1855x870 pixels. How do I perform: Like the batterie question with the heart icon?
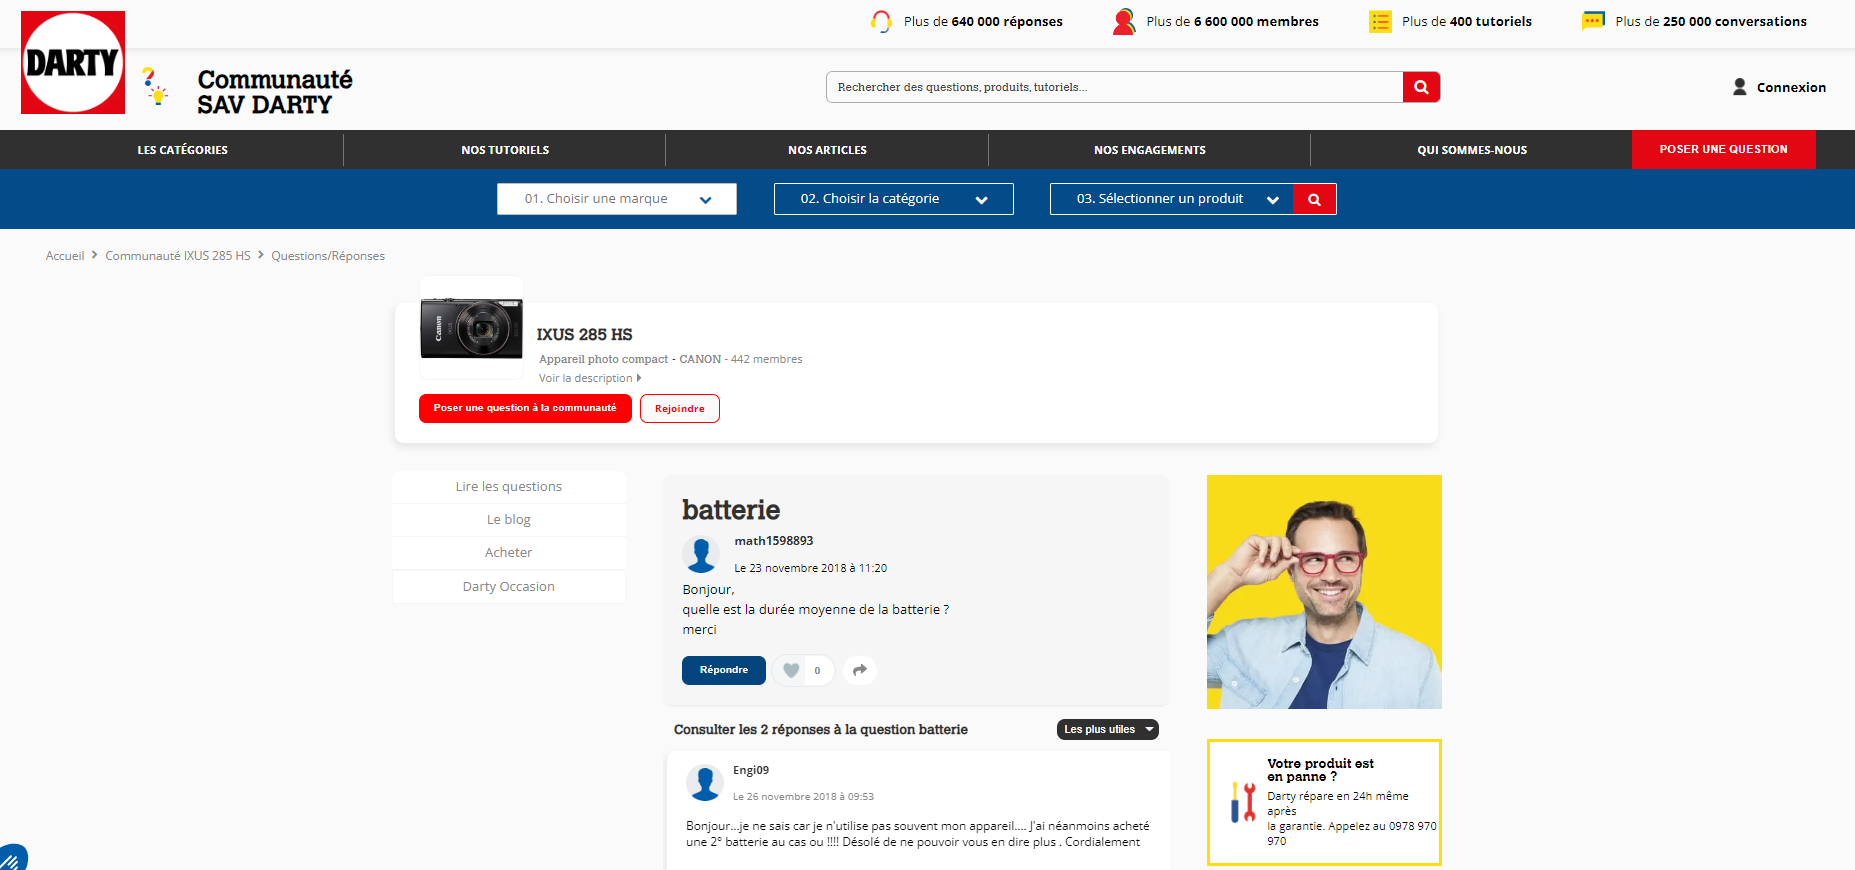(791, 670)
